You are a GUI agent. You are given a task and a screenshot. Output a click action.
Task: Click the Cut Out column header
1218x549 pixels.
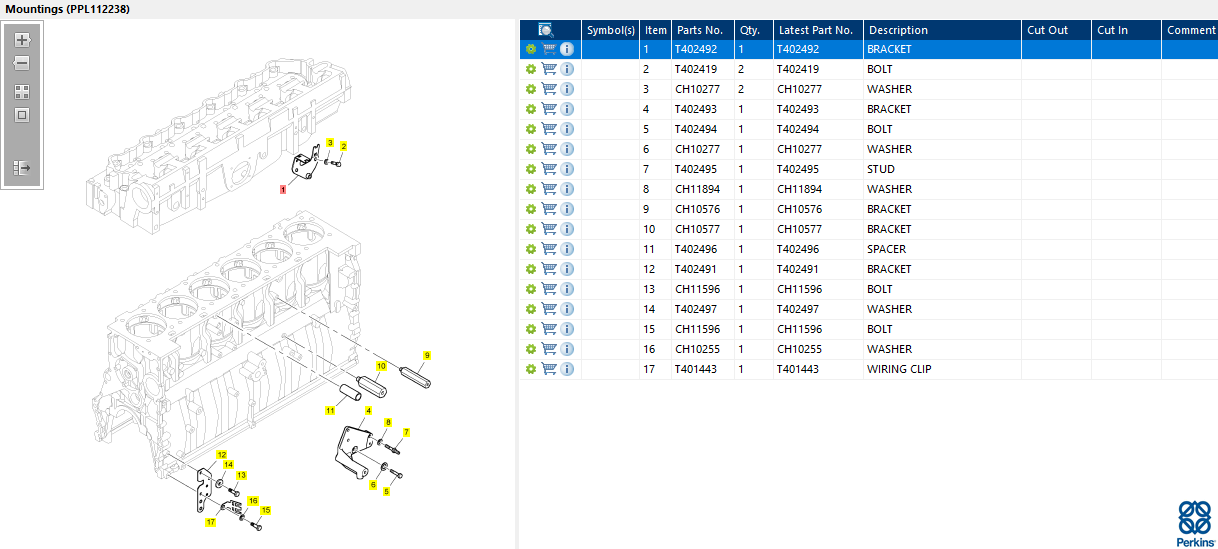(1056, 30)
